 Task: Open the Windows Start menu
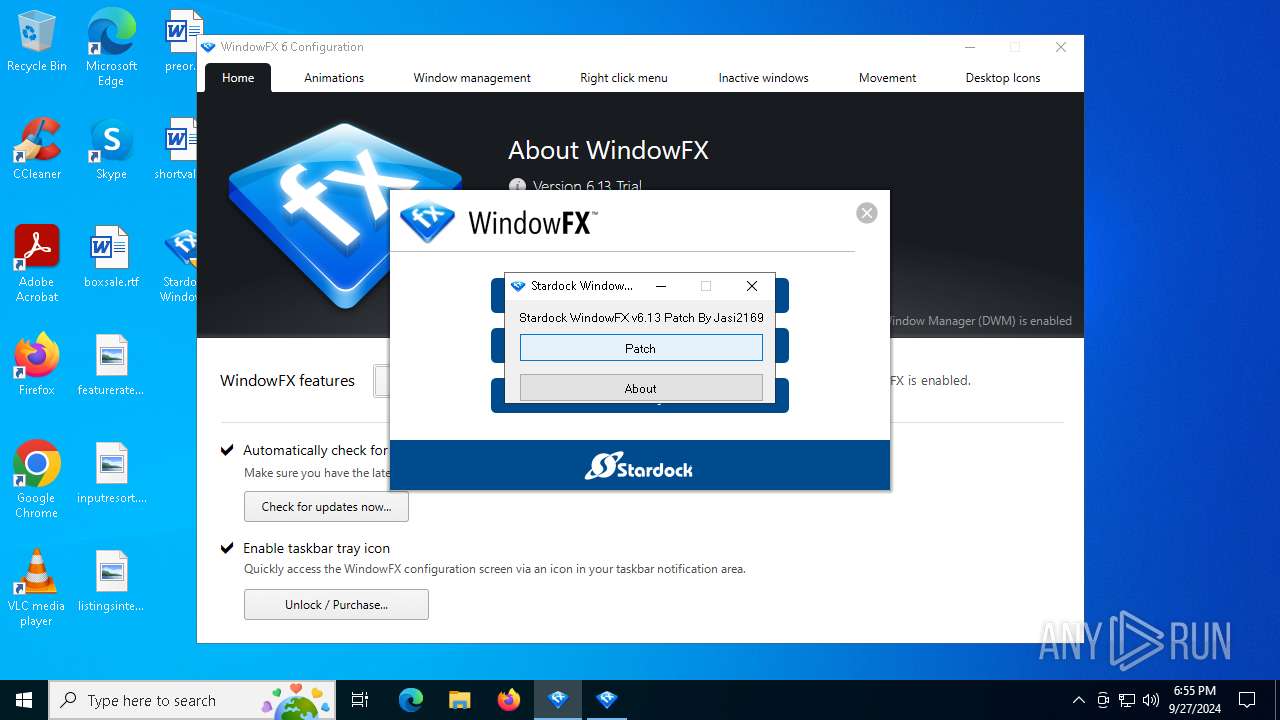[24, 700]
